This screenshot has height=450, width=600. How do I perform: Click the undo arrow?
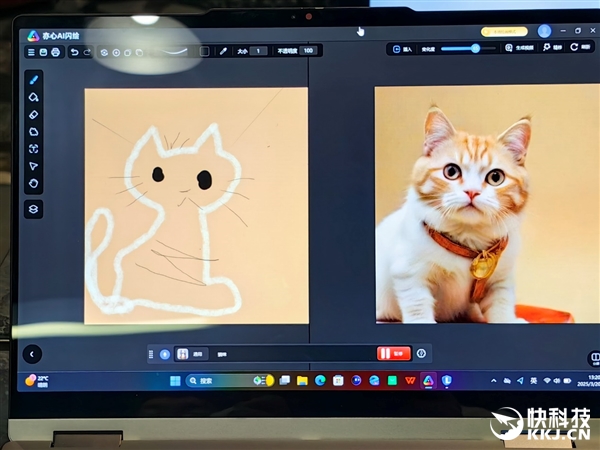point(74,51)
